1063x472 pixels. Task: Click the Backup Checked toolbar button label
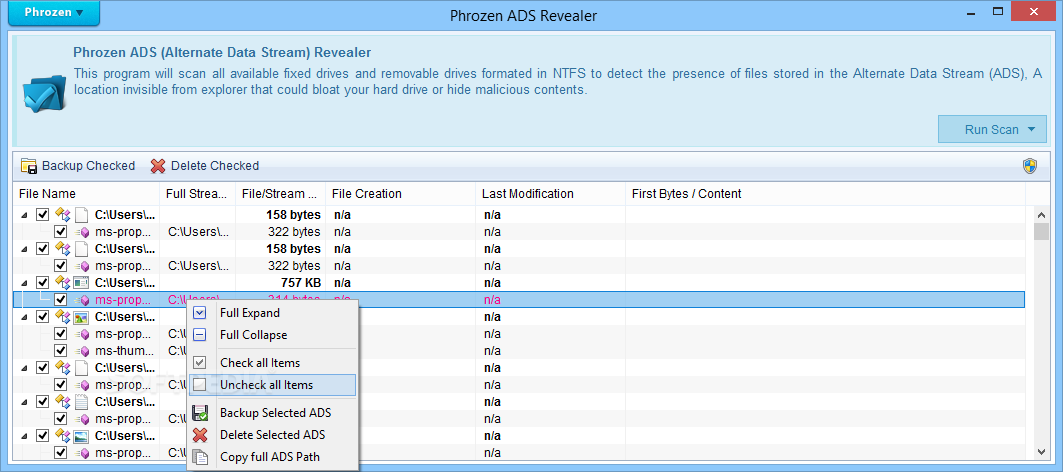88,165
